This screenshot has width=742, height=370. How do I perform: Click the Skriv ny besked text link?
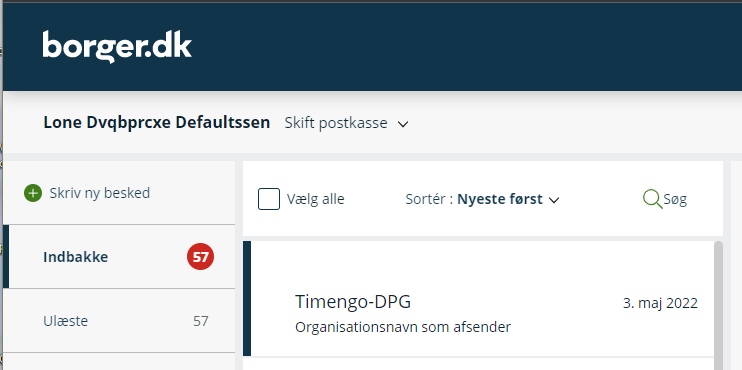100,193
